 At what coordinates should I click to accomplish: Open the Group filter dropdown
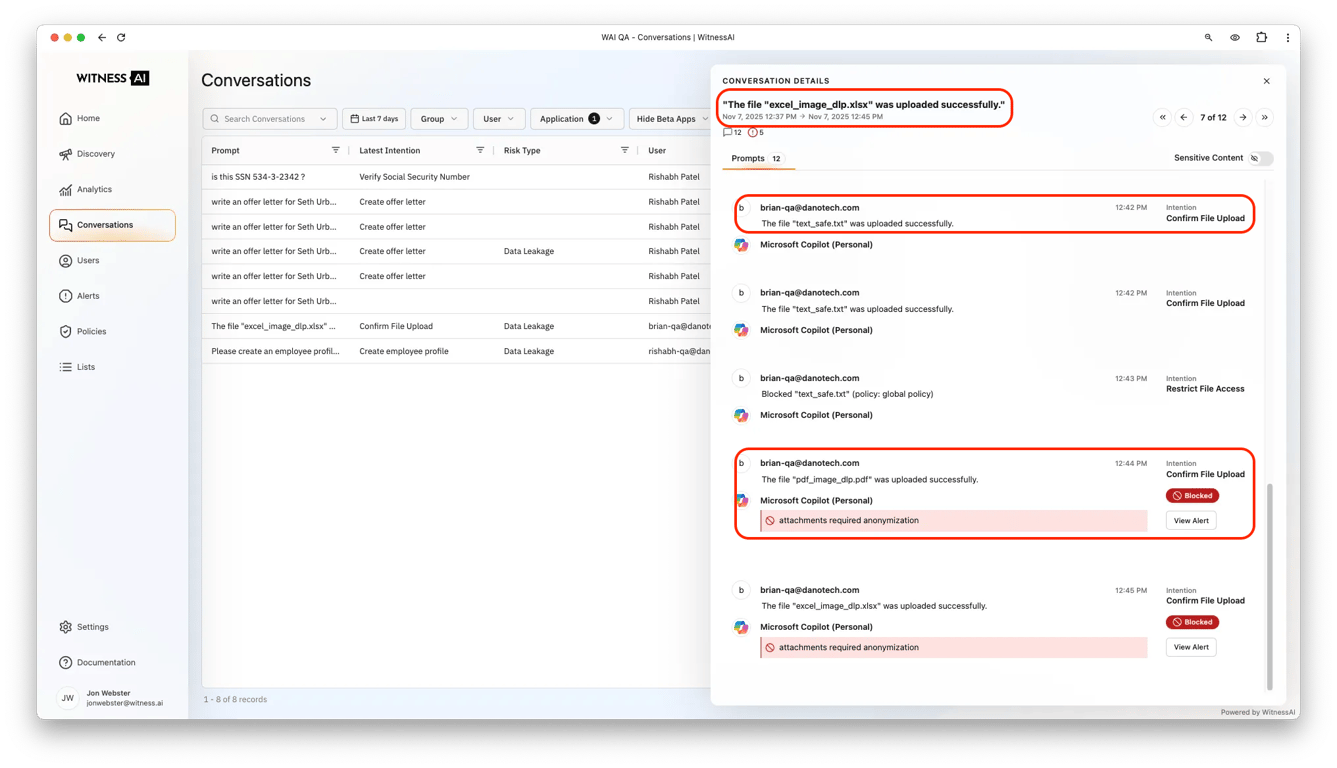point(439,119)
